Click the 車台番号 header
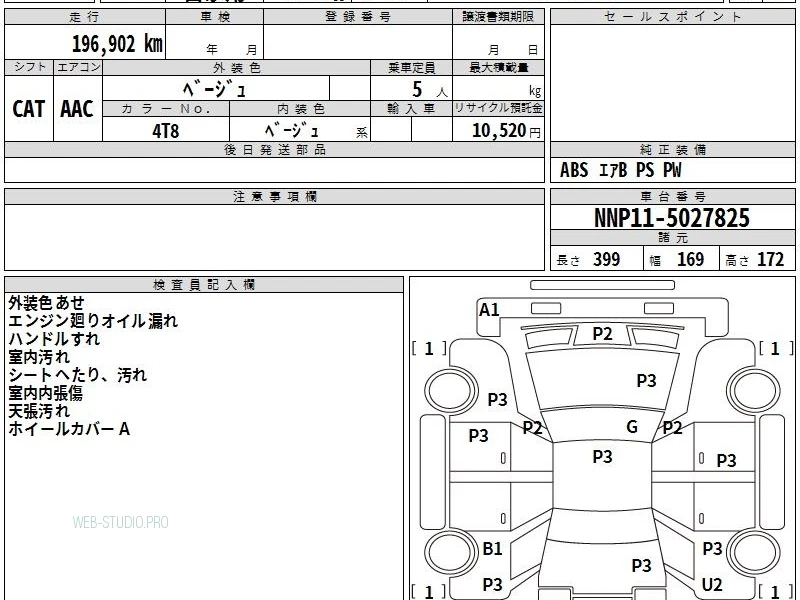Image resolution: width=800 pixels, height=600 pixels. [672, 196]
